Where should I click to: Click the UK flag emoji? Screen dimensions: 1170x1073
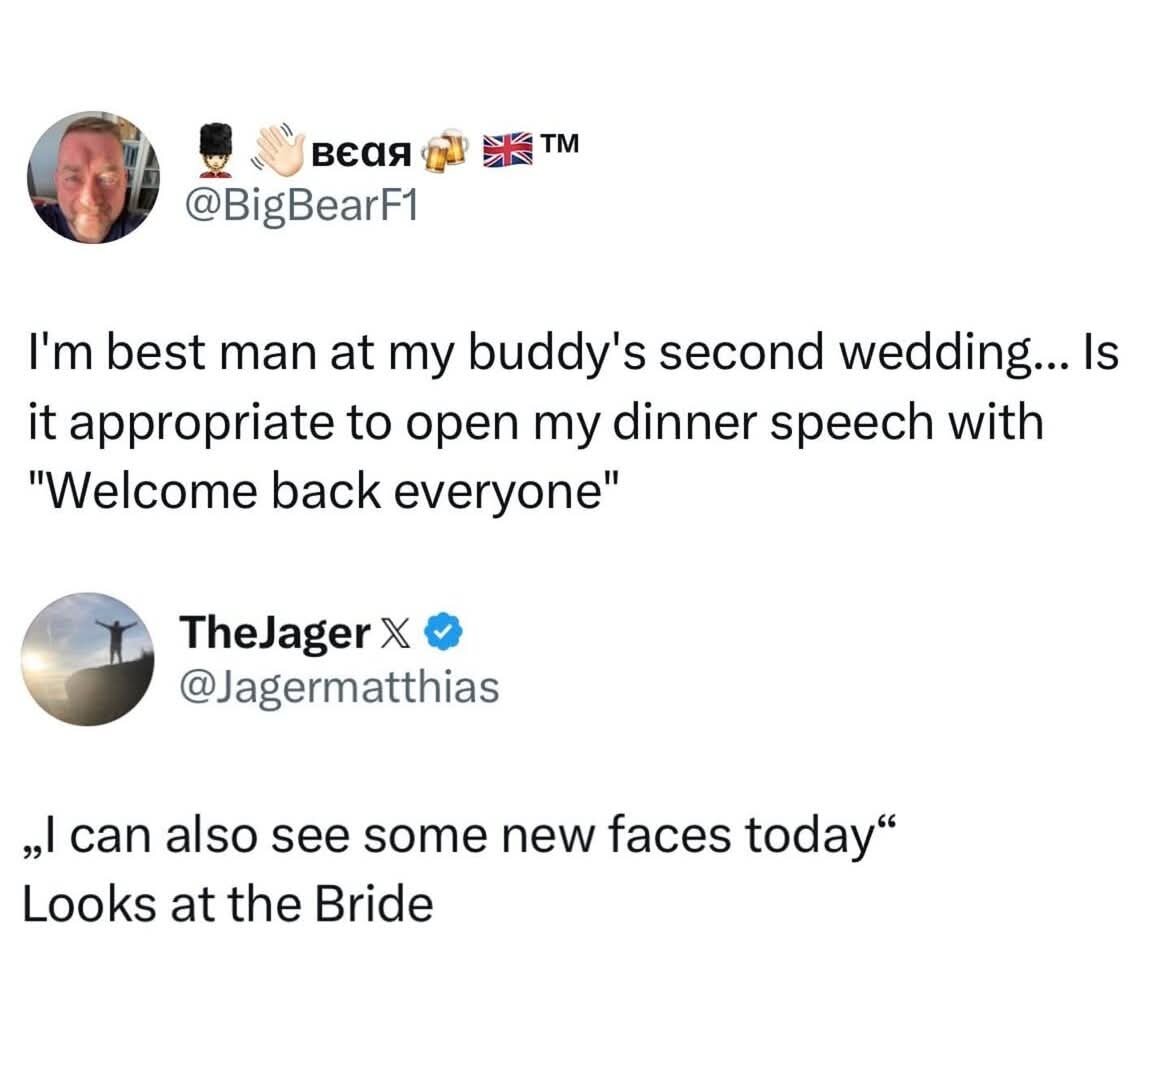click(x=506, y=154)
